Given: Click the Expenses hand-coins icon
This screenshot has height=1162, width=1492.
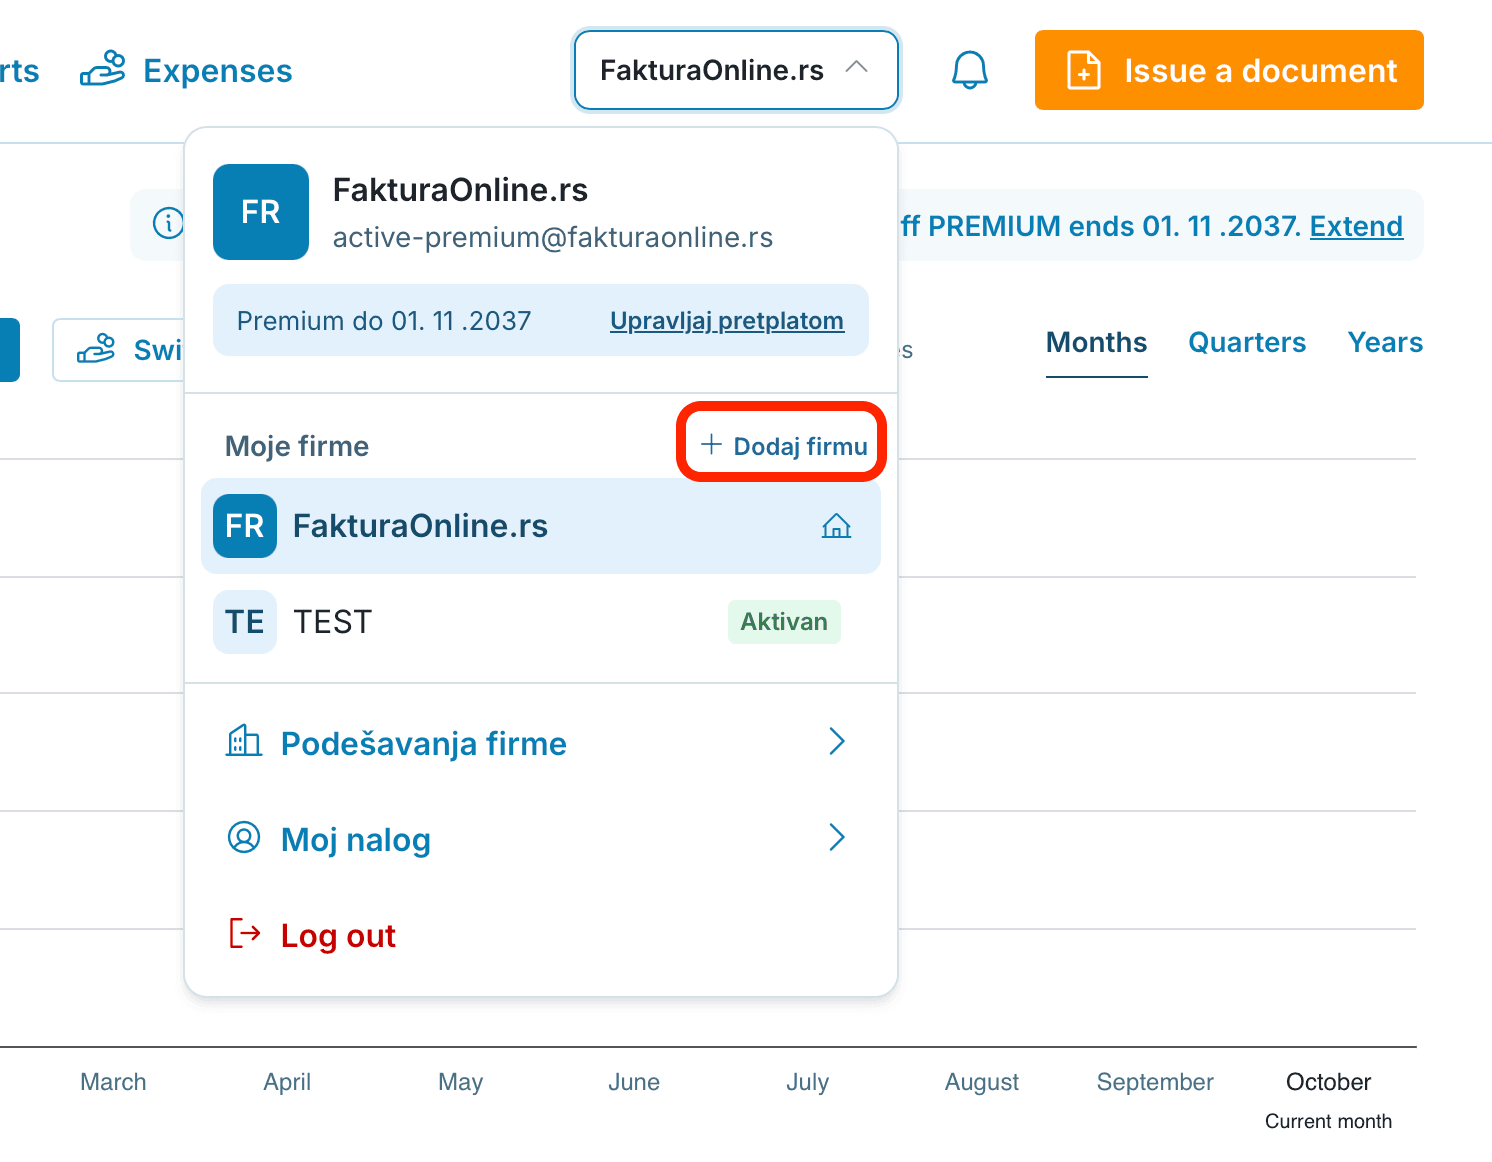Looking at the screenshot, I should tap(103, 69).
